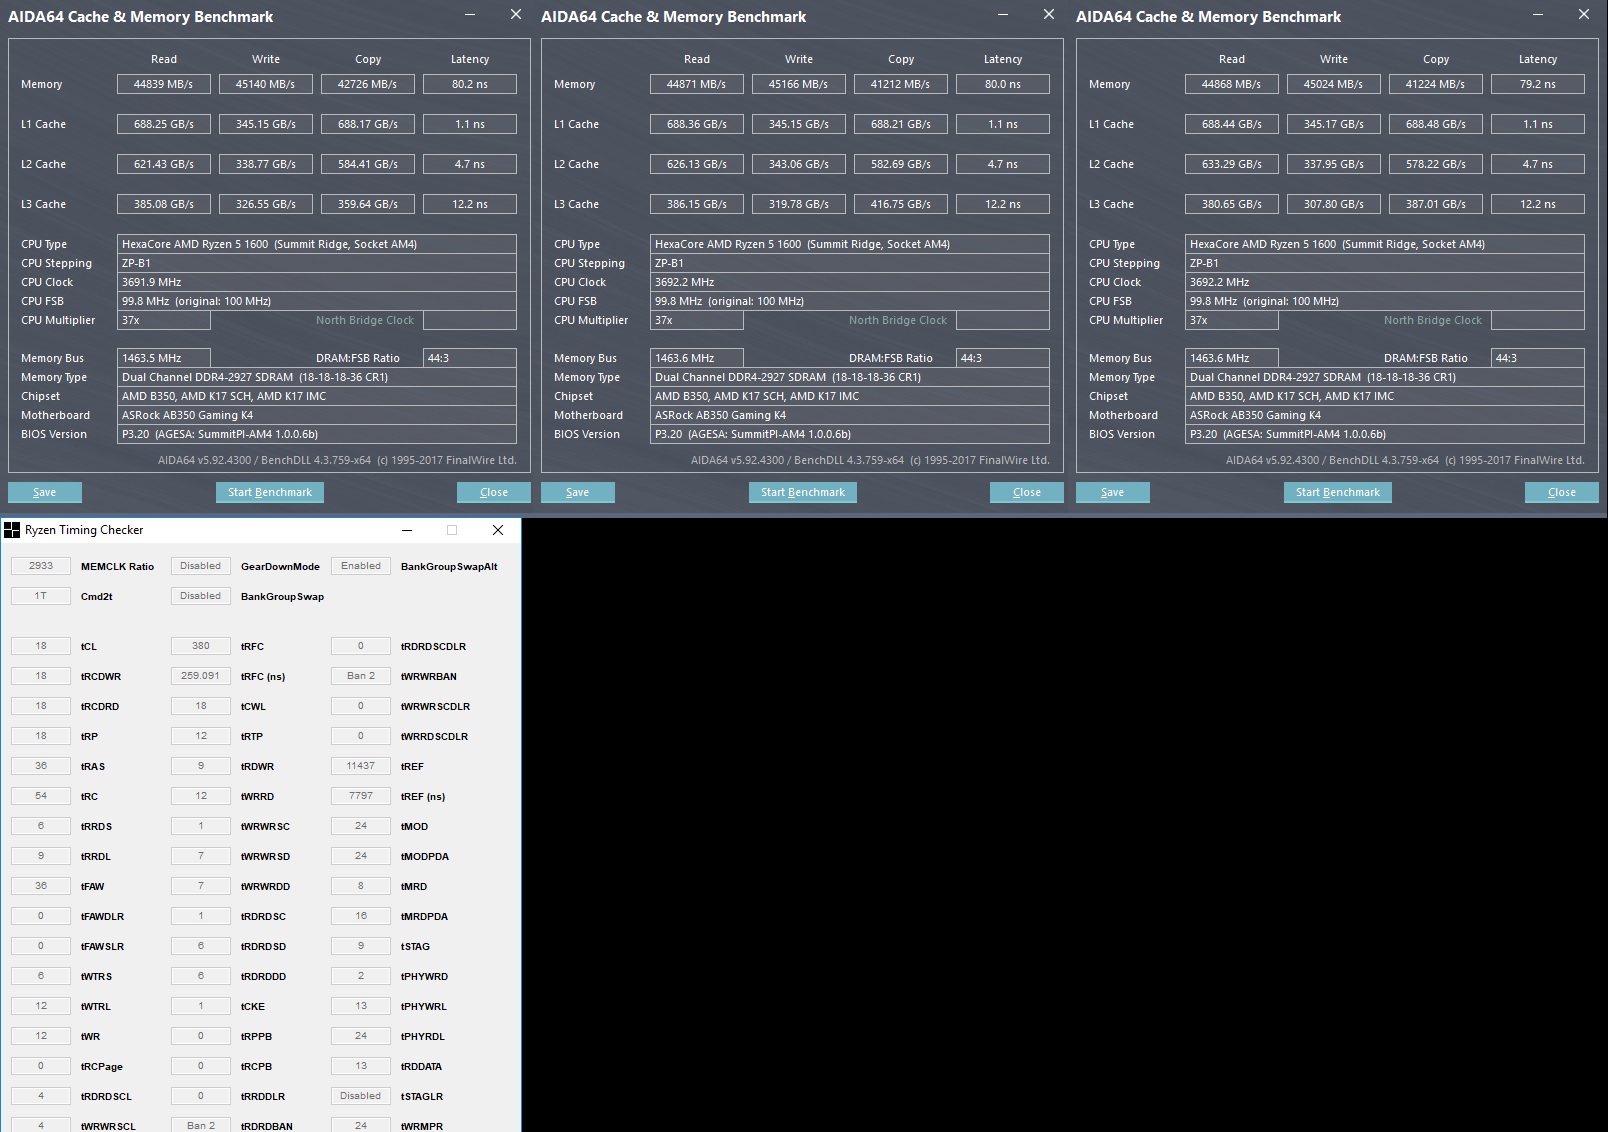Save results in the left AIDA64 window

[45, 492]
